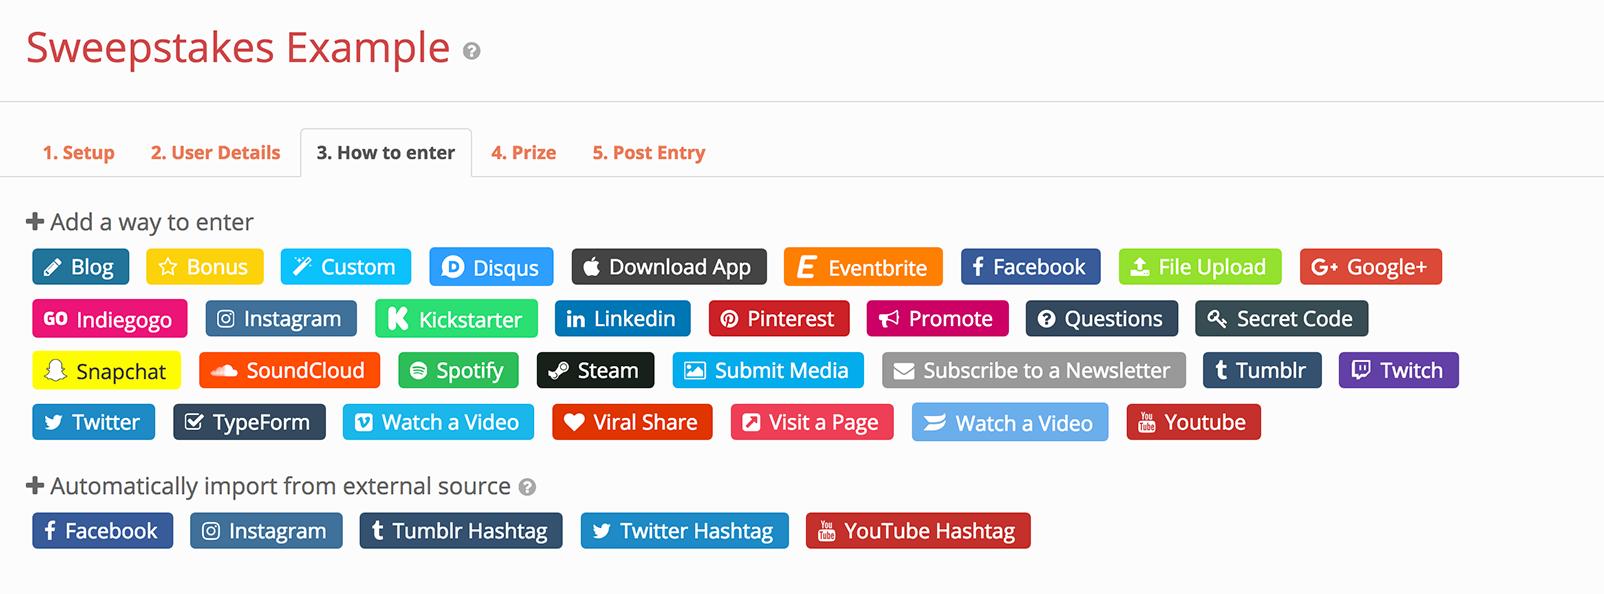Image resolution: width=1604 pixels, height=594 pixels.
Task: Import entries from a Twitter Hashtag
Action: (x=684, y=530)
